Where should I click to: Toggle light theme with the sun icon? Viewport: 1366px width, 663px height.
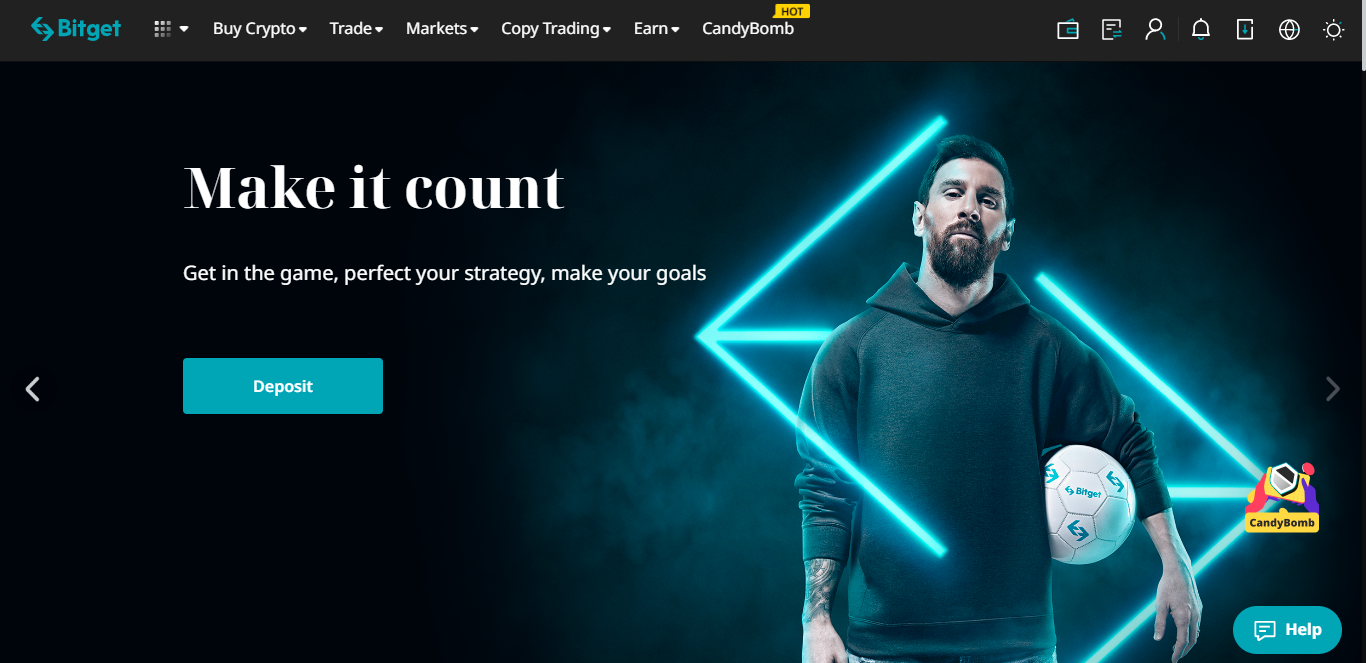pos(1333,30)
